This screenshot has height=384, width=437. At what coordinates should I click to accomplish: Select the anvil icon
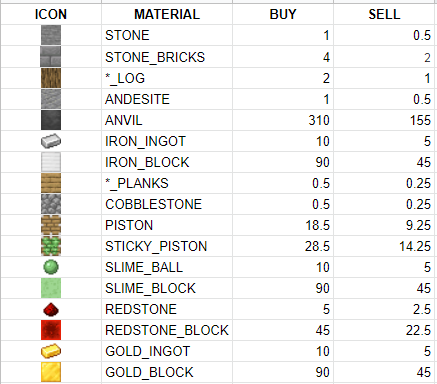click(x=51, y=120)
